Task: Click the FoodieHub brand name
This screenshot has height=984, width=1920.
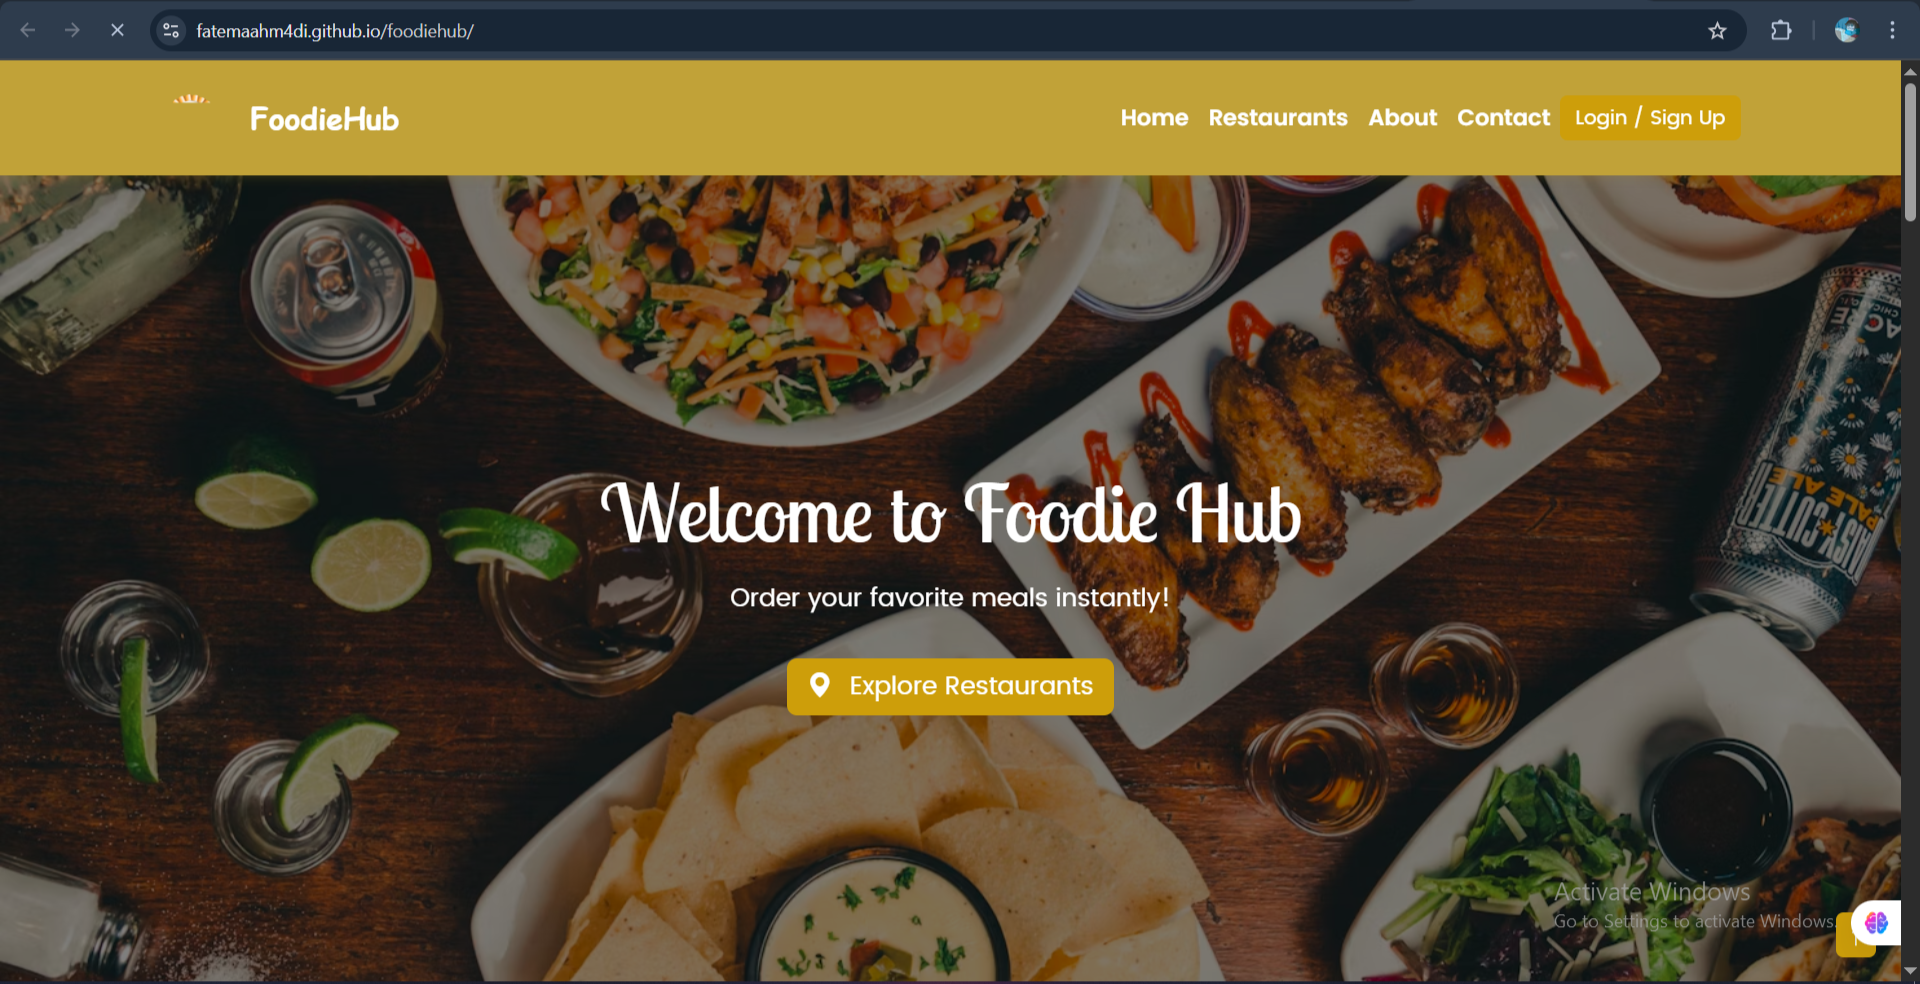Action: (324, 119)
